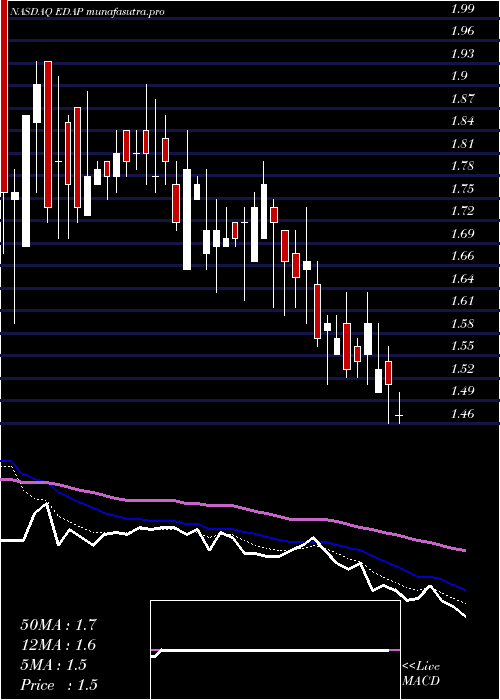The height and width of the screenshot is (700, 500).
Task: Select the 1.84 price axis label
Action: click(x=462, y=121)
